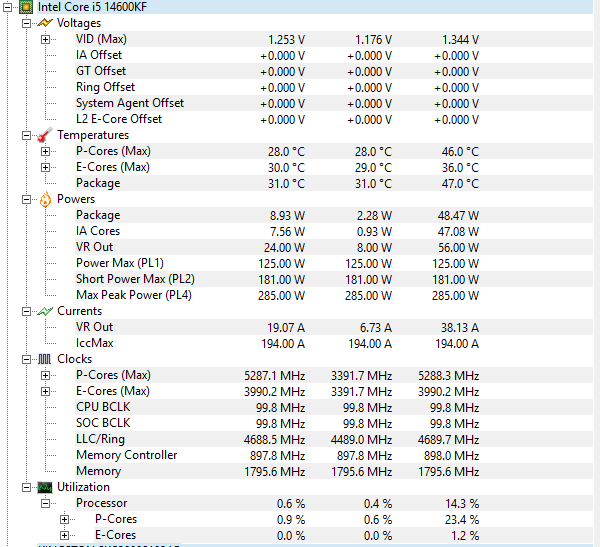
Task: Click the Voltages section lightning icon
Action: point(45,23)
